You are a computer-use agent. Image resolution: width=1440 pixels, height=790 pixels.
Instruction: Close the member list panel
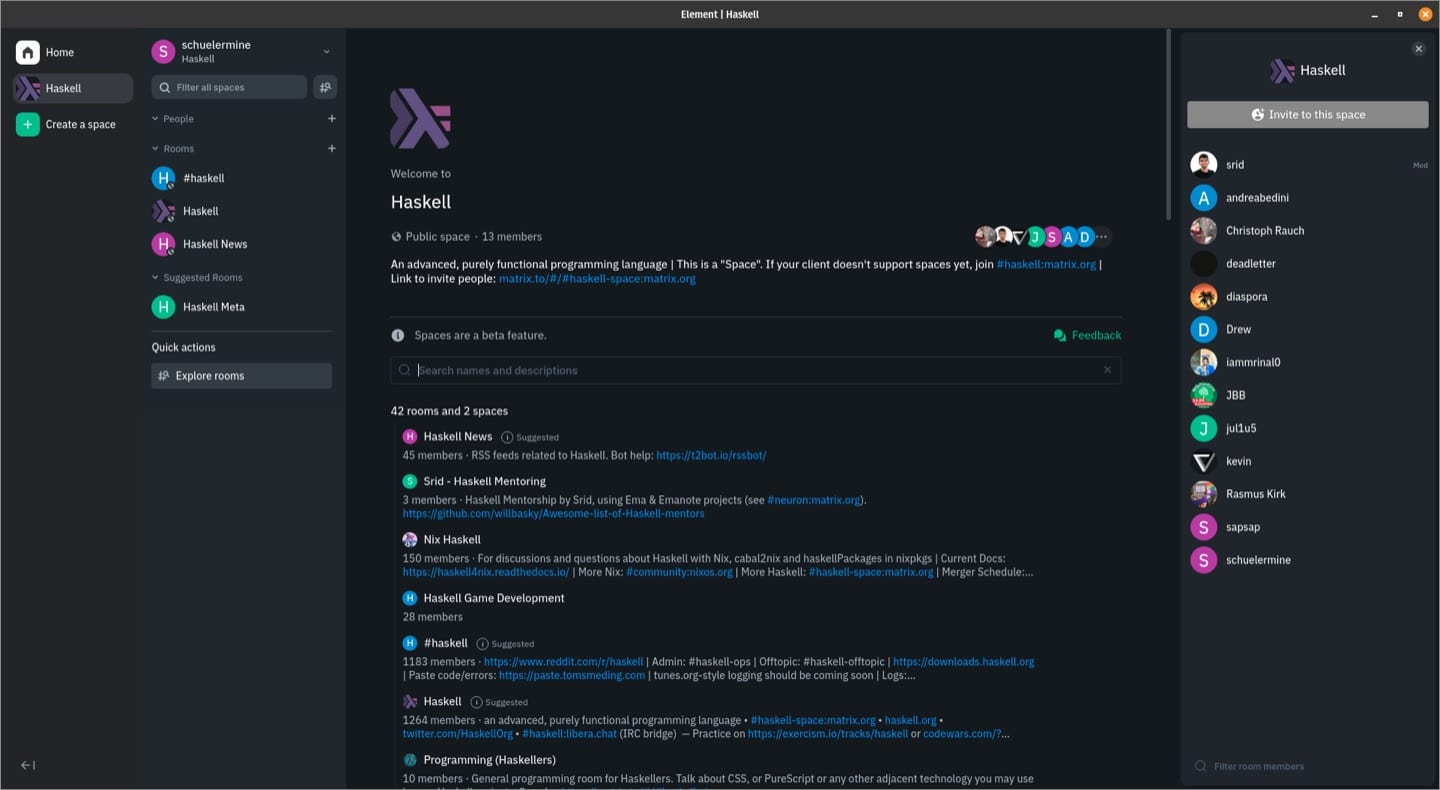[1418, 49]
